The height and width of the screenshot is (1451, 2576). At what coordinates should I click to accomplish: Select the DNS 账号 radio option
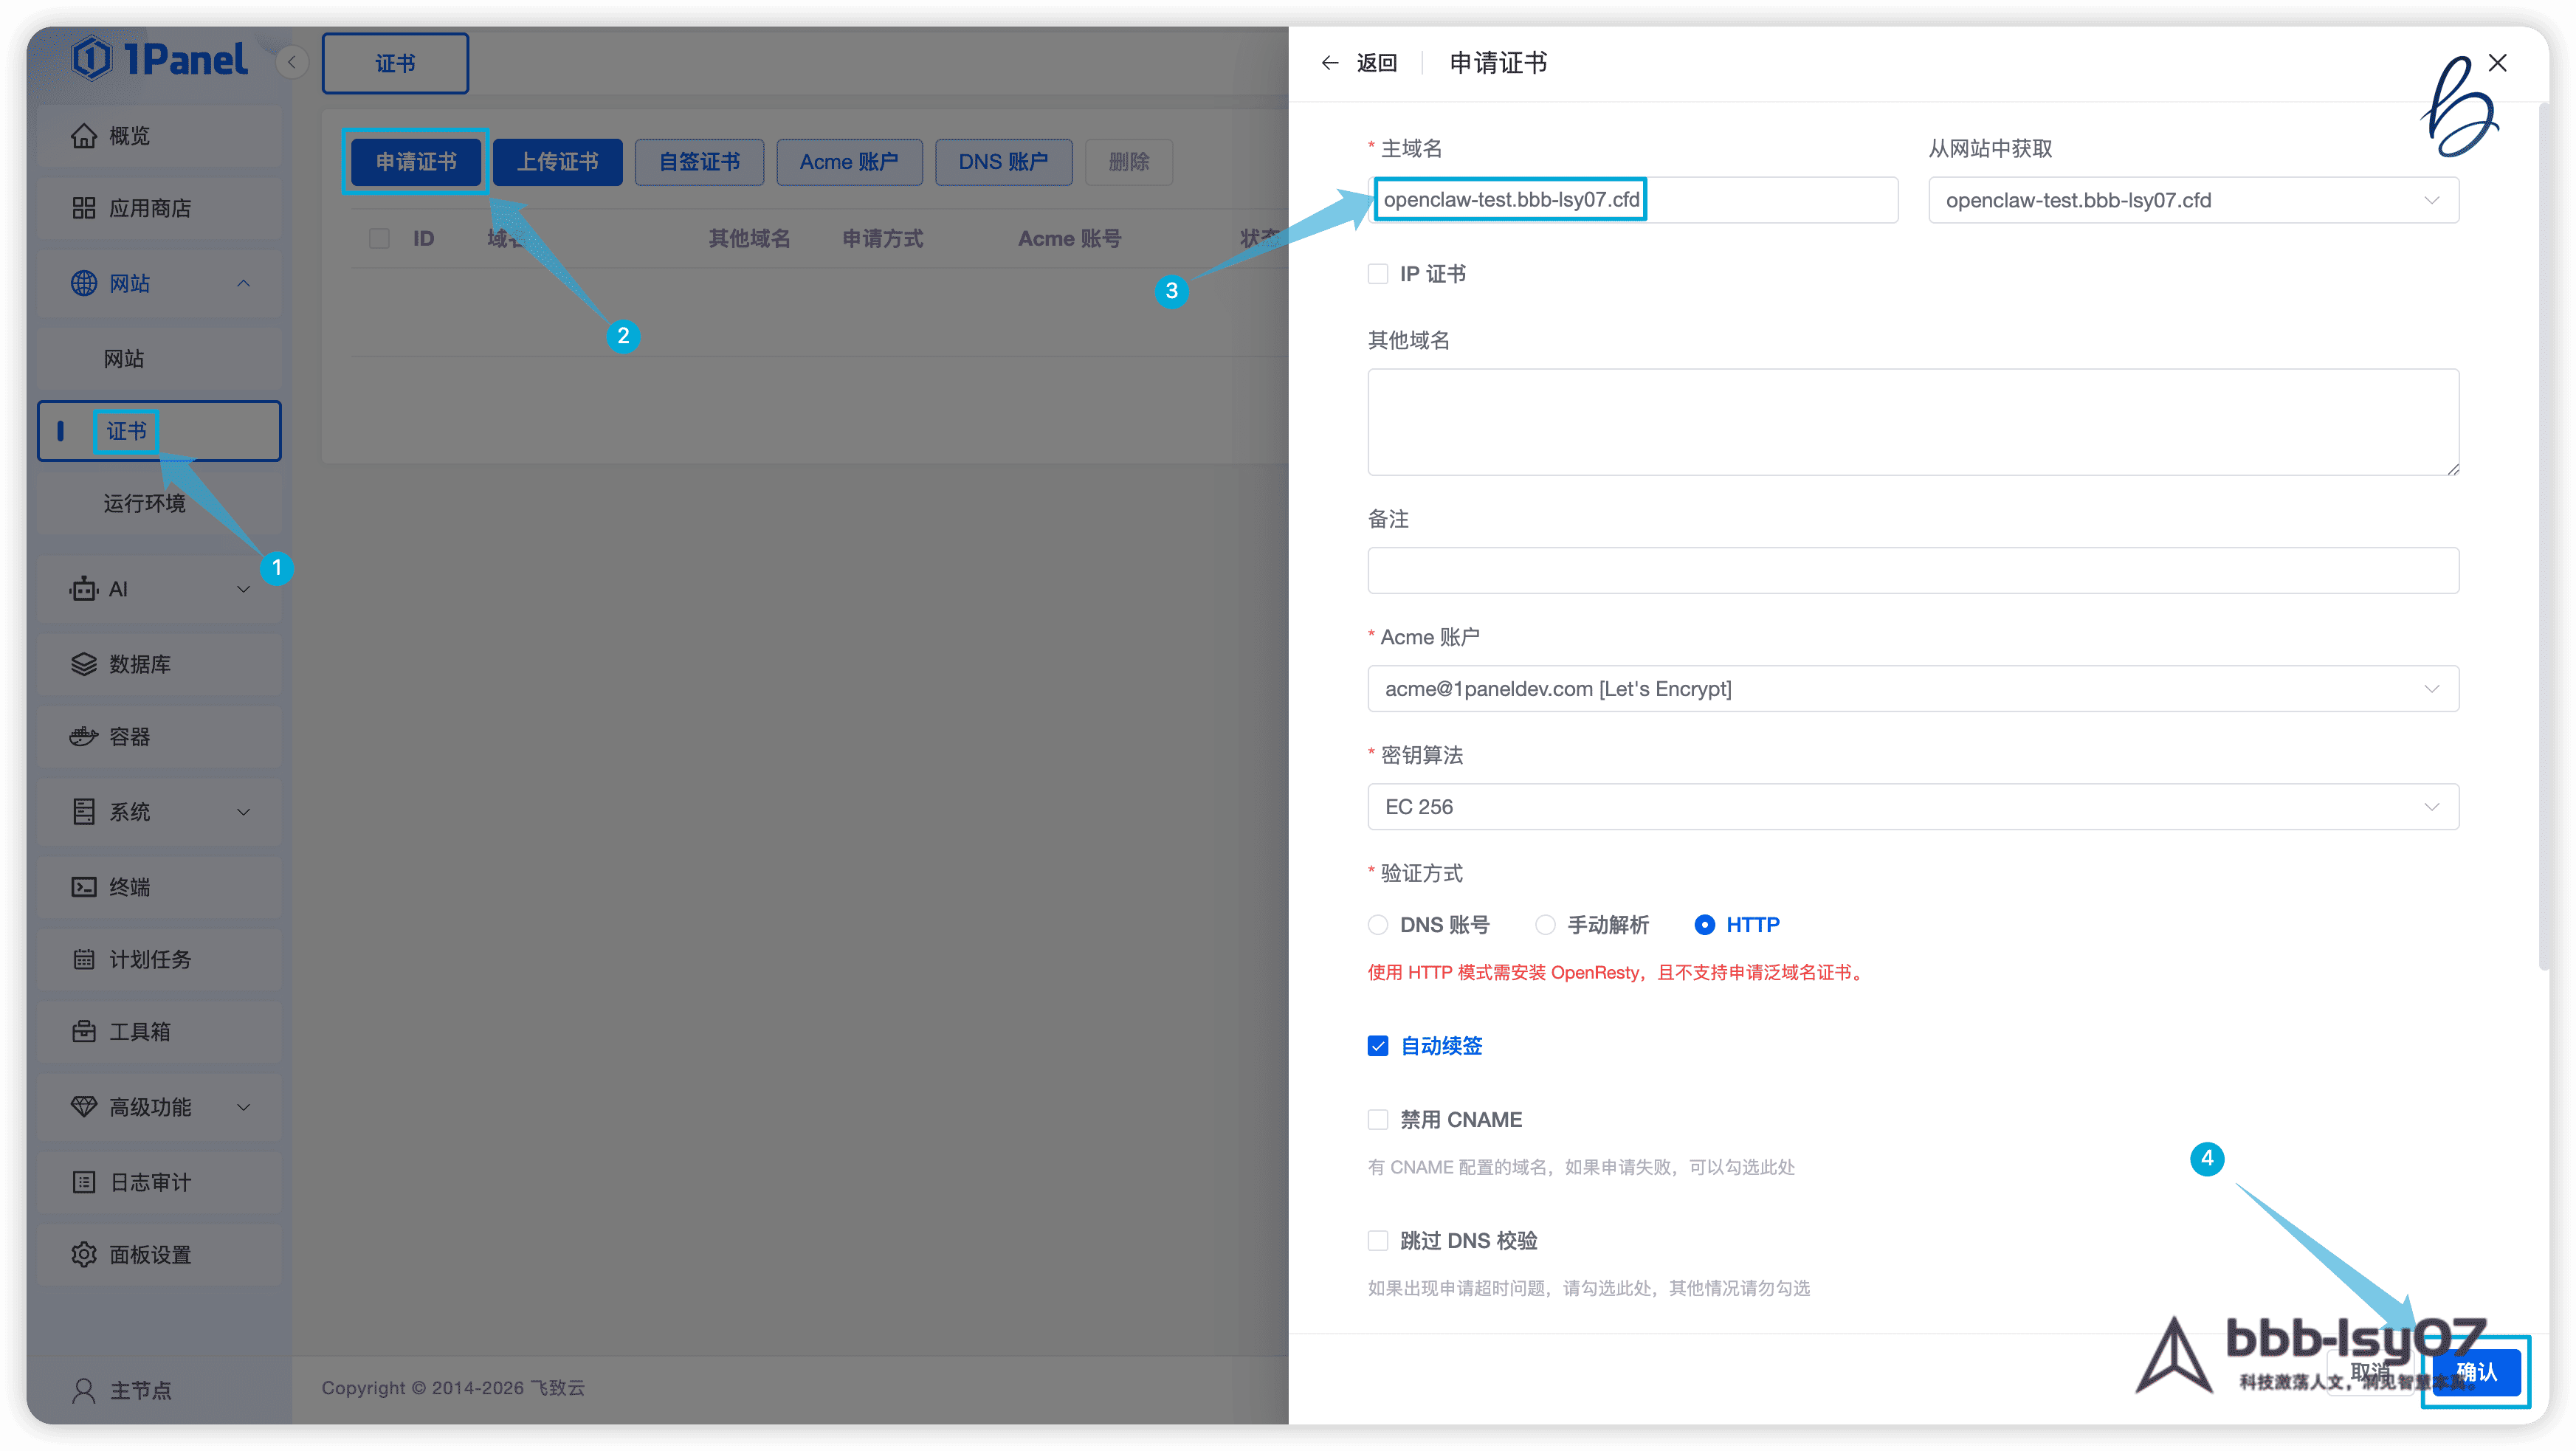[1378, 925]
